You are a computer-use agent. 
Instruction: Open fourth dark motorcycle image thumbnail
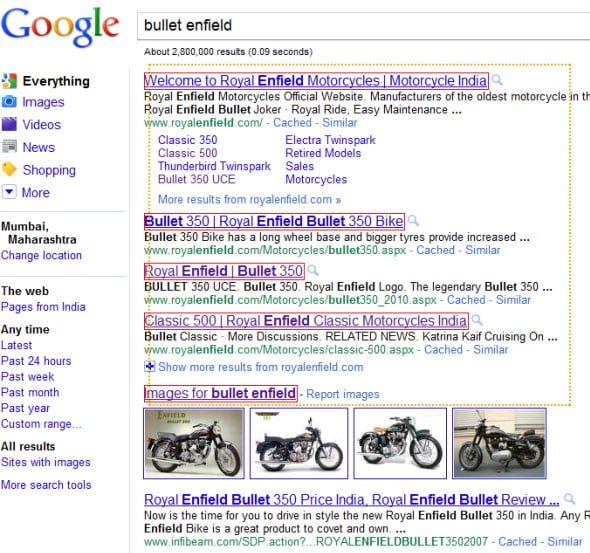tap(499, 444)
